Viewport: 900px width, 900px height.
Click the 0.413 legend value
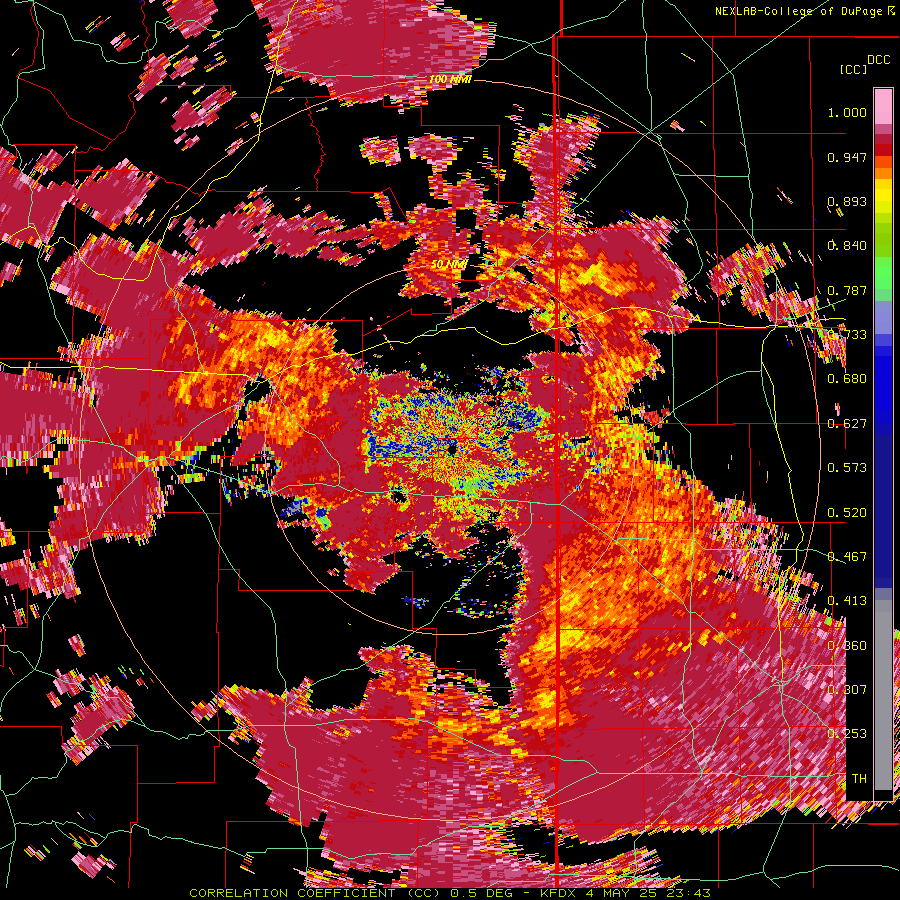click(x=847, y=601)
